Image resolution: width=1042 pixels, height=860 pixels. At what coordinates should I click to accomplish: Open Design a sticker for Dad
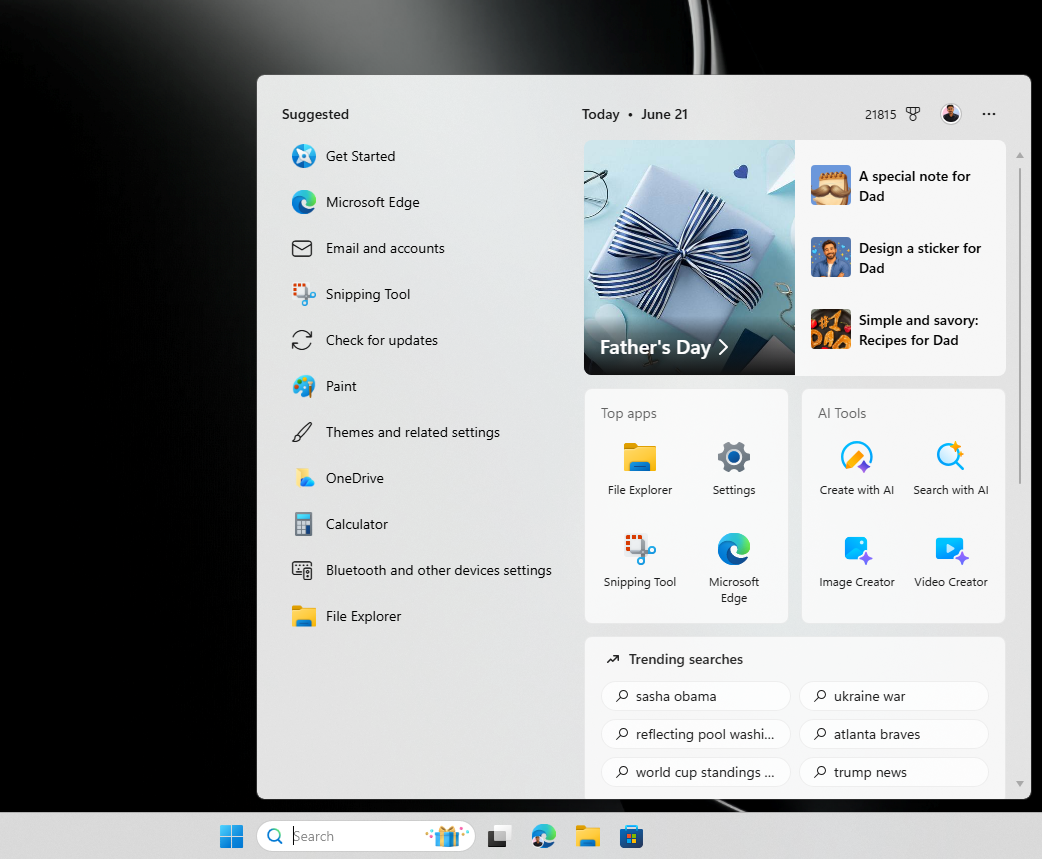click(900, 258)
